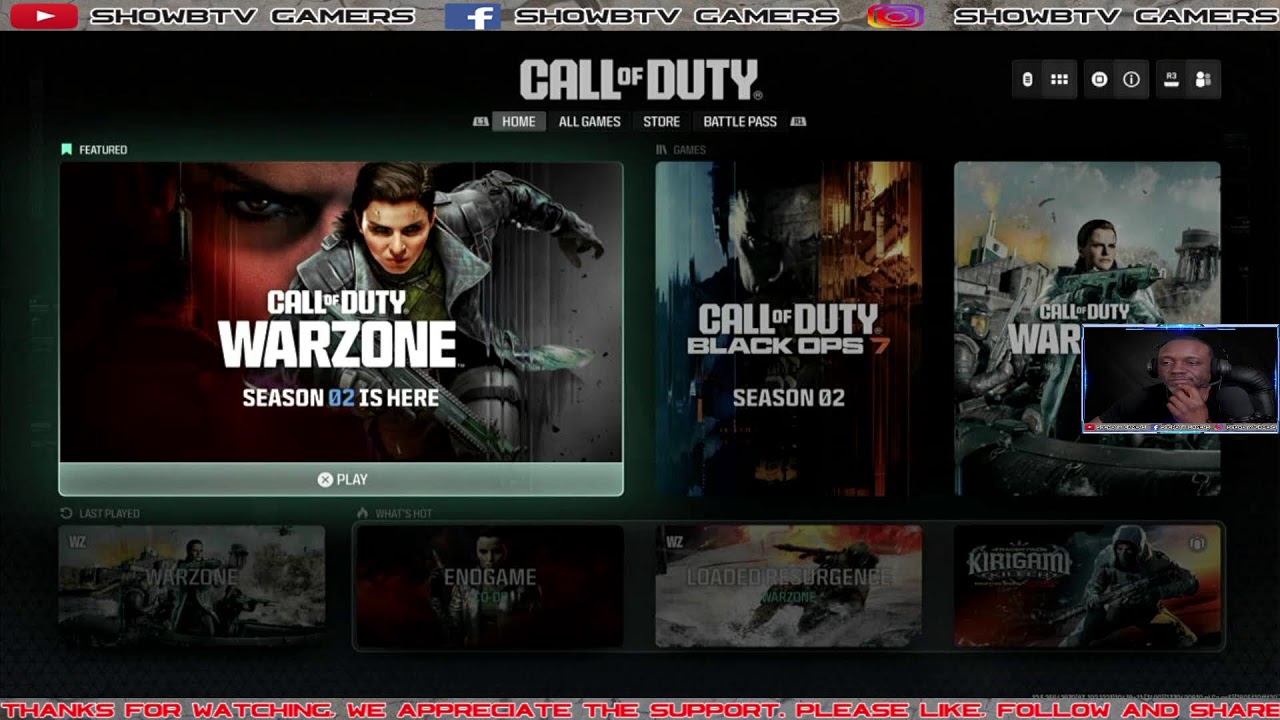Click the square button prompt icon

(1099, 80)
